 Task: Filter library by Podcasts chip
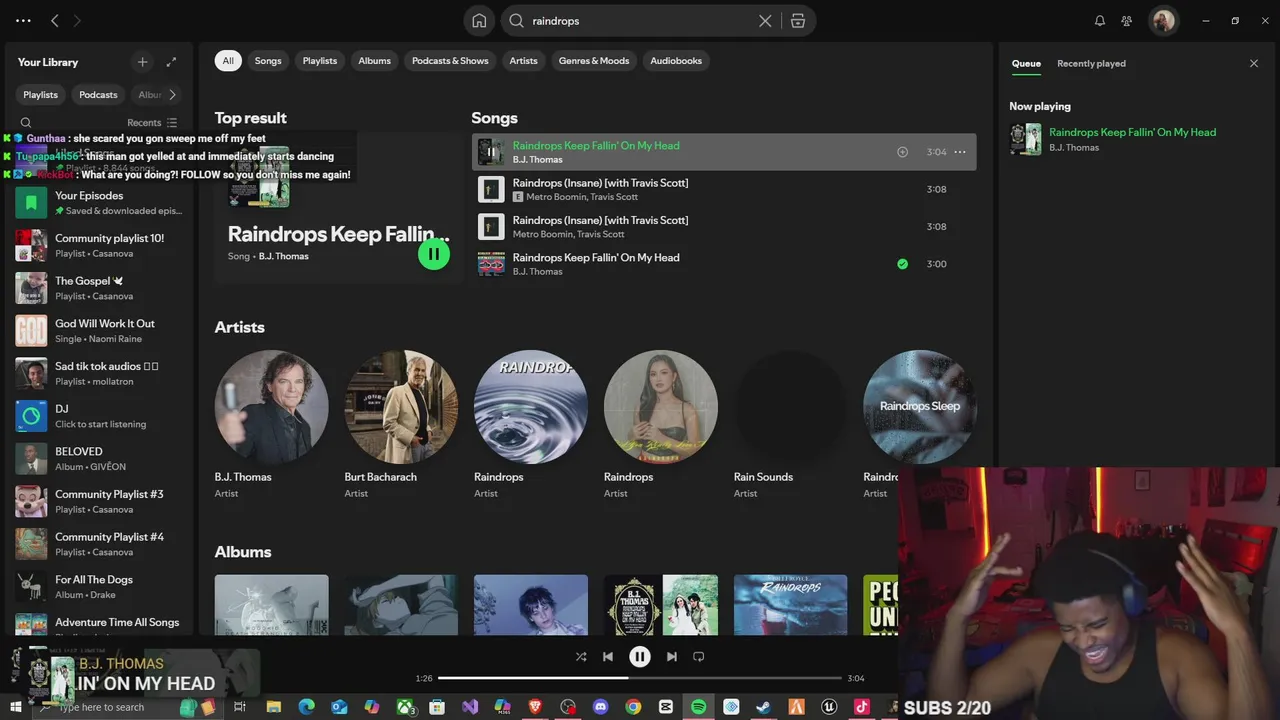98,95
